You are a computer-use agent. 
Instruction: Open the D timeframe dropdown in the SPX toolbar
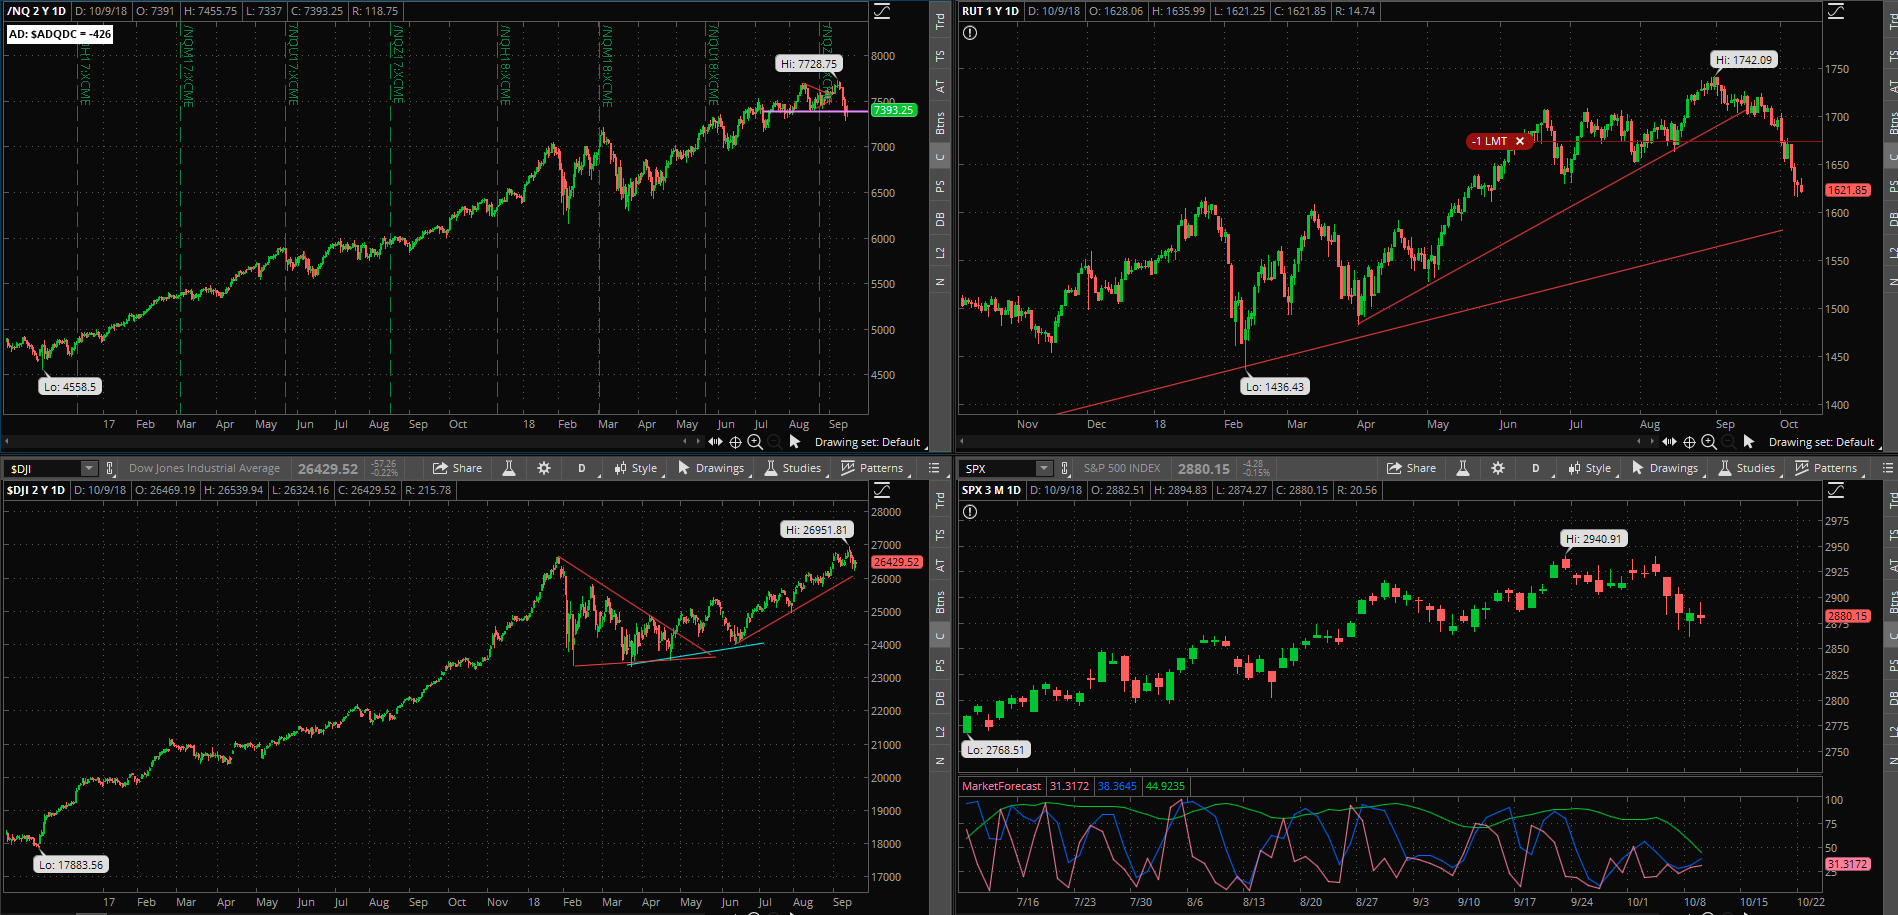tap(1536, 468)
